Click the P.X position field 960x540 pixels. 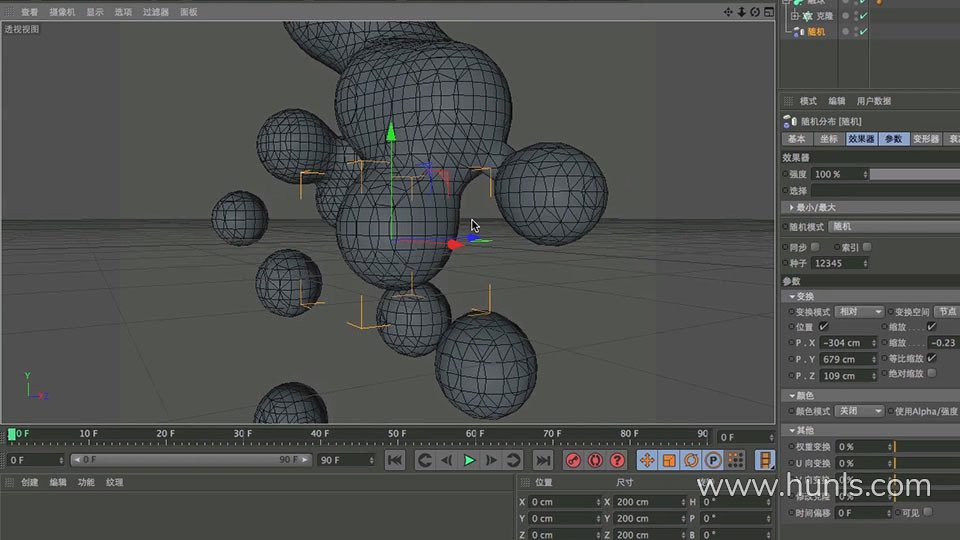pyautogui.click(x=849, y=343)
